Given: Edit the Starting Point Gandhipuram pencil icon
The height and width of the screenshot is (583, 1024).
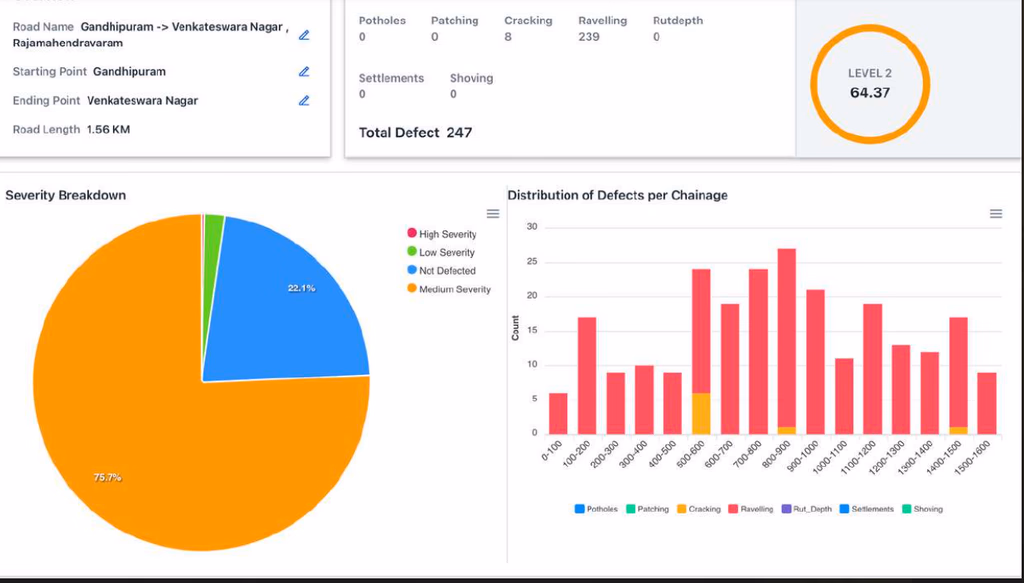Looking at the screenshot, I should coord(304,72).
